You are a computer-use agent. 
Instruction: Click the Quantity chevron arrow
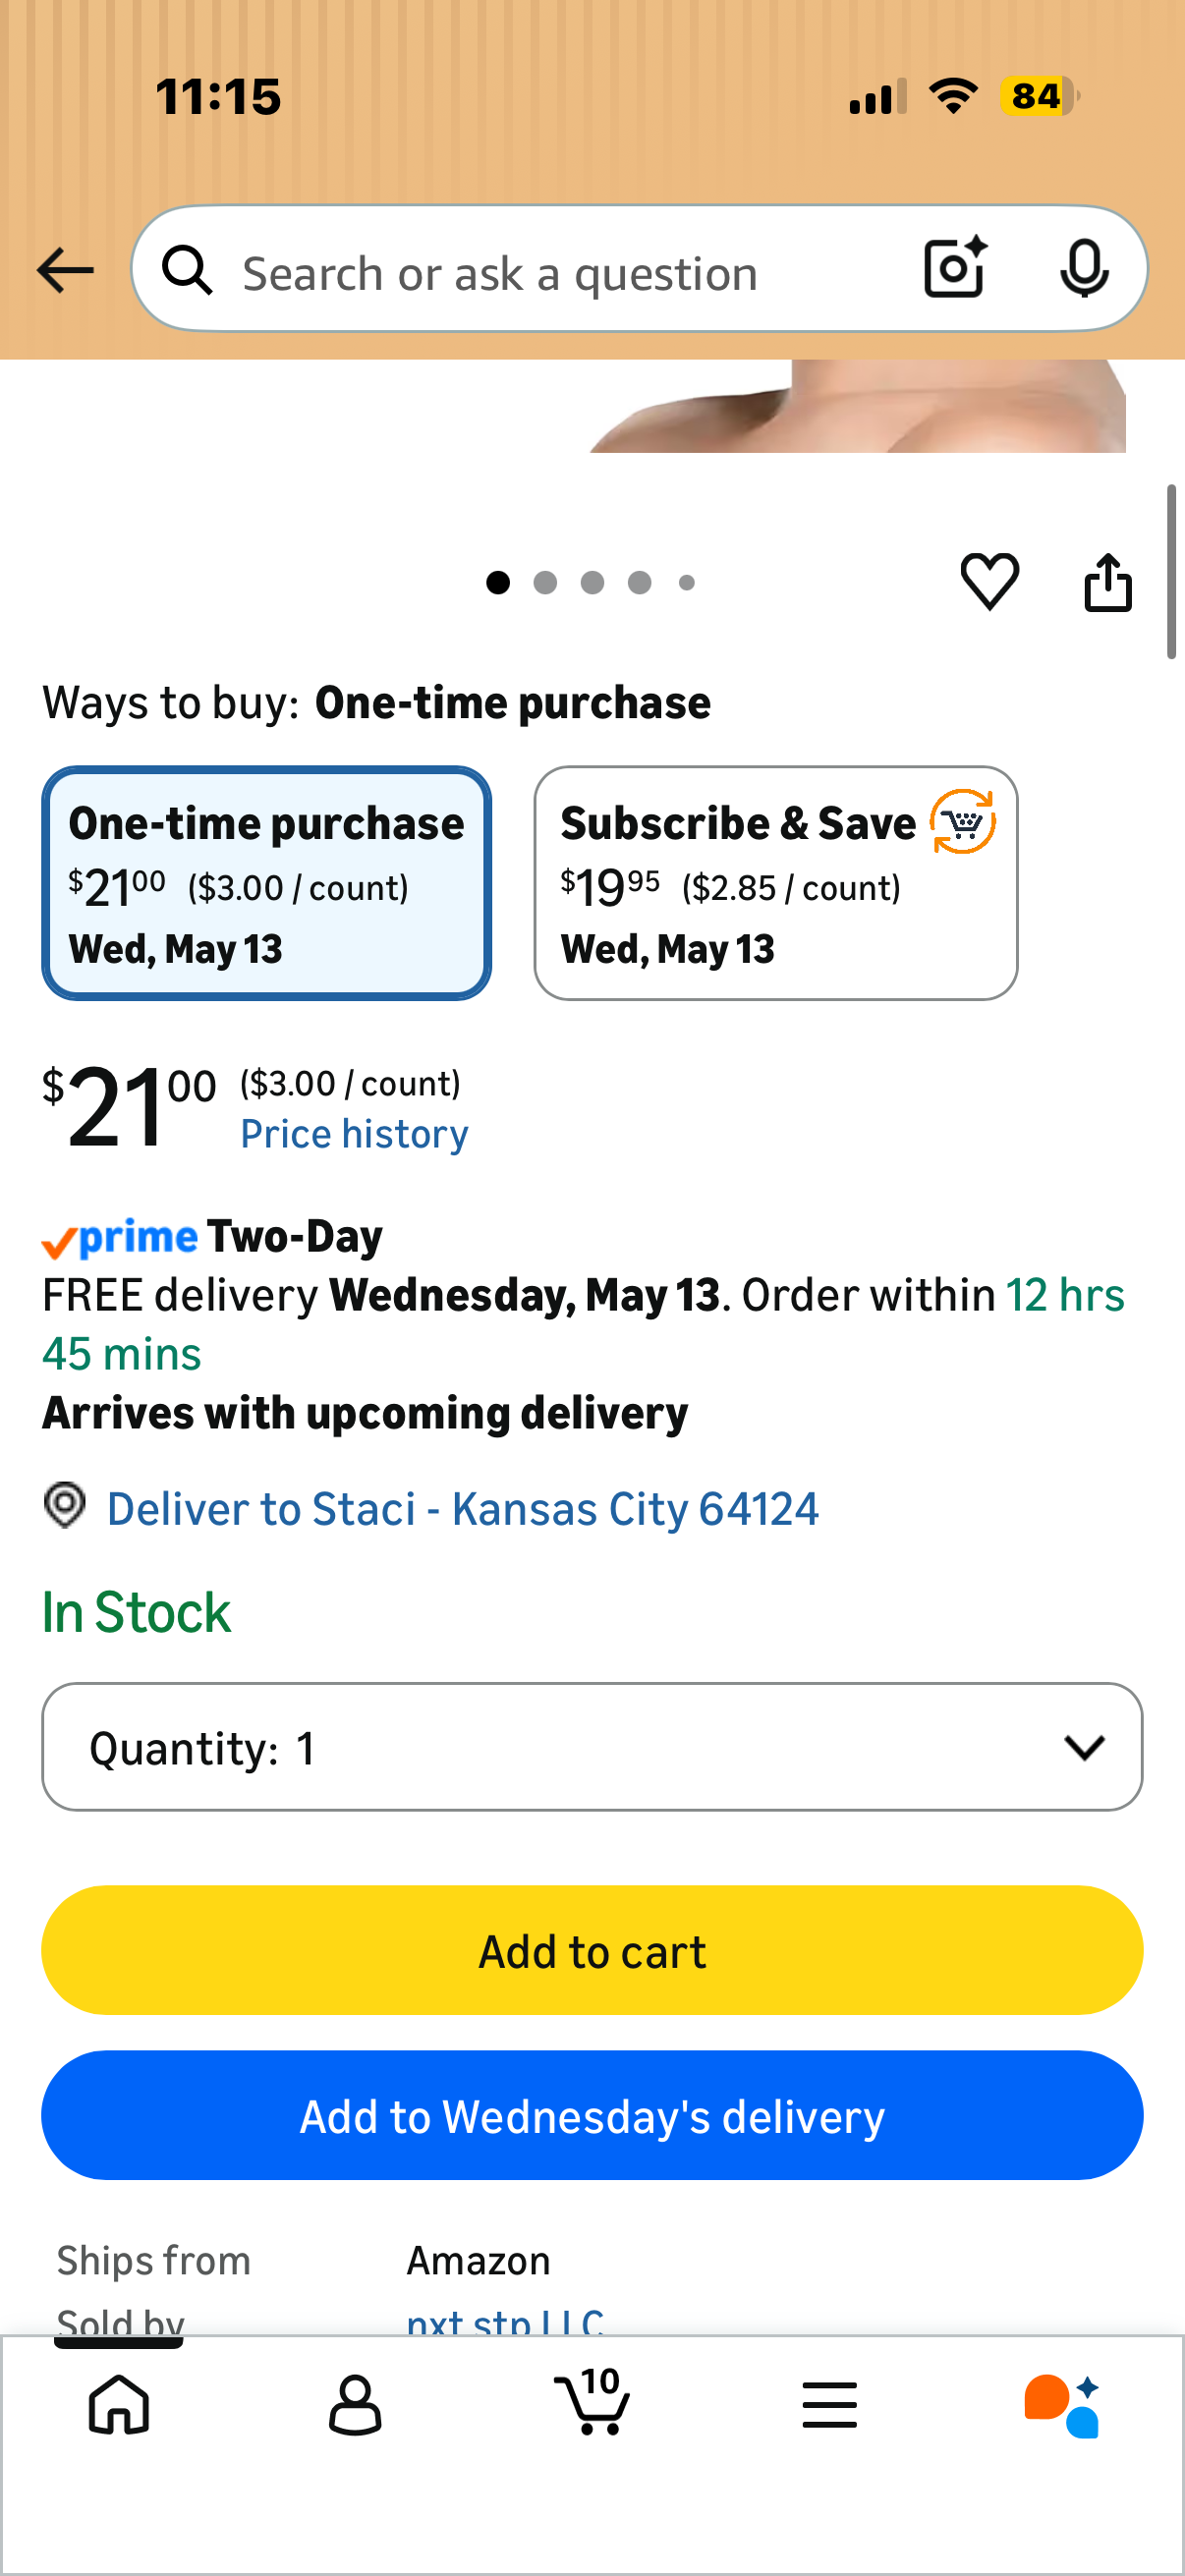1084,1747
